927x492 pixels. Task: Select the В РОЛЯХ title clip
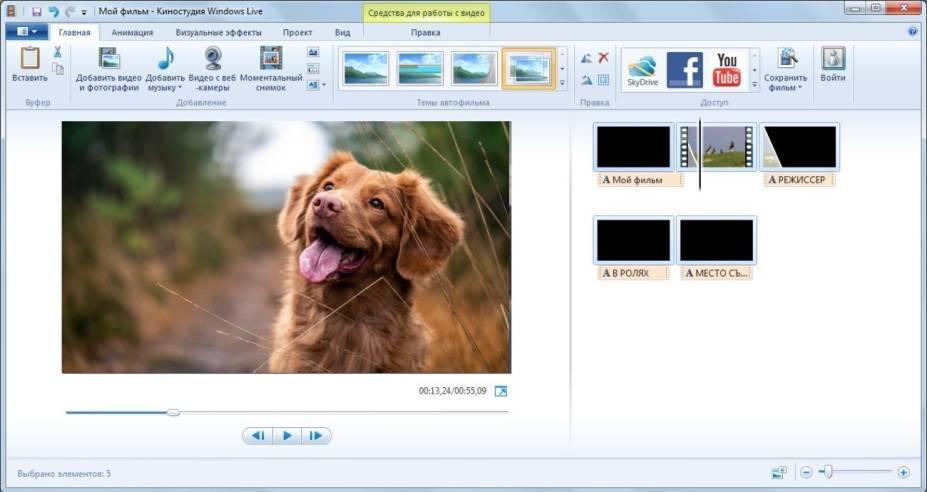pos(633,240)
